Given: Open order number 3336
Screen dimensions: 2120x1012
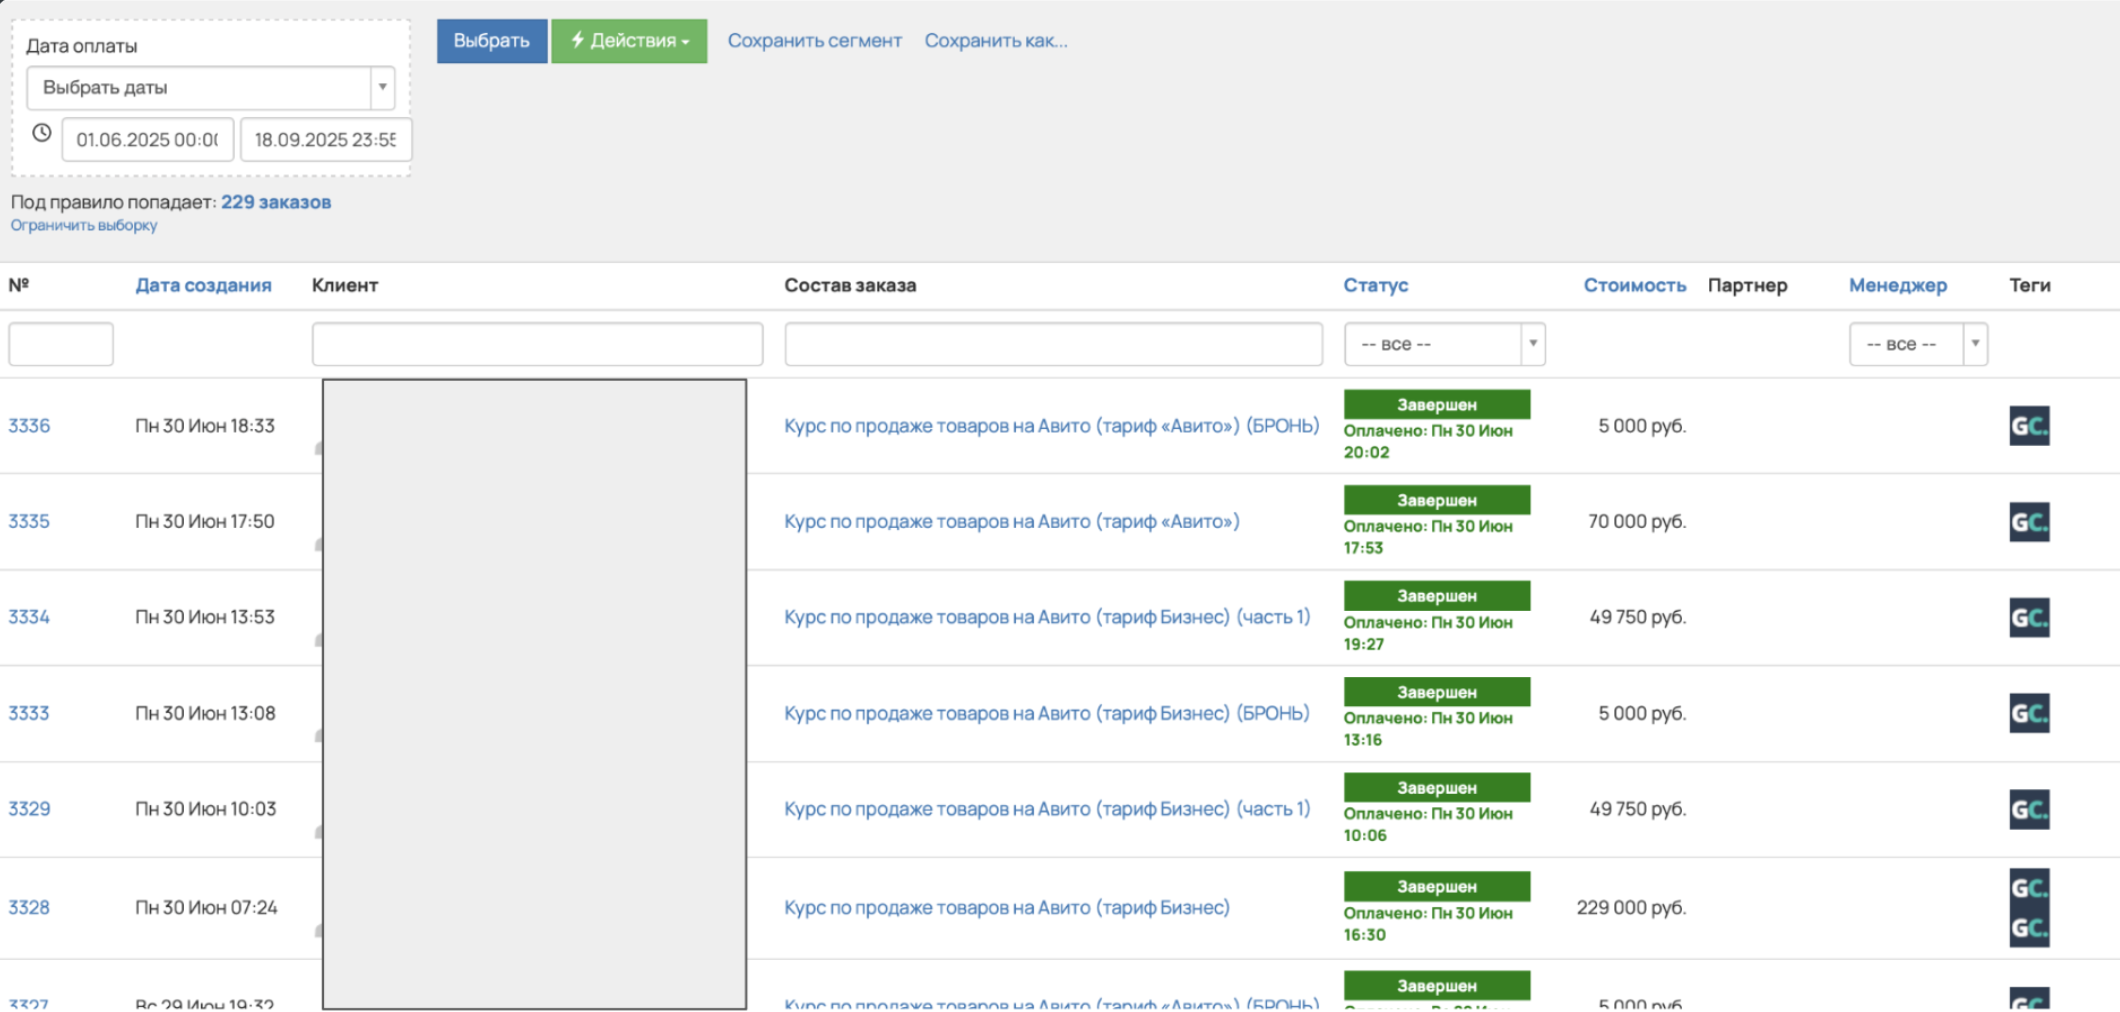Looking at the screenshot, I should (x=29, y=426).
